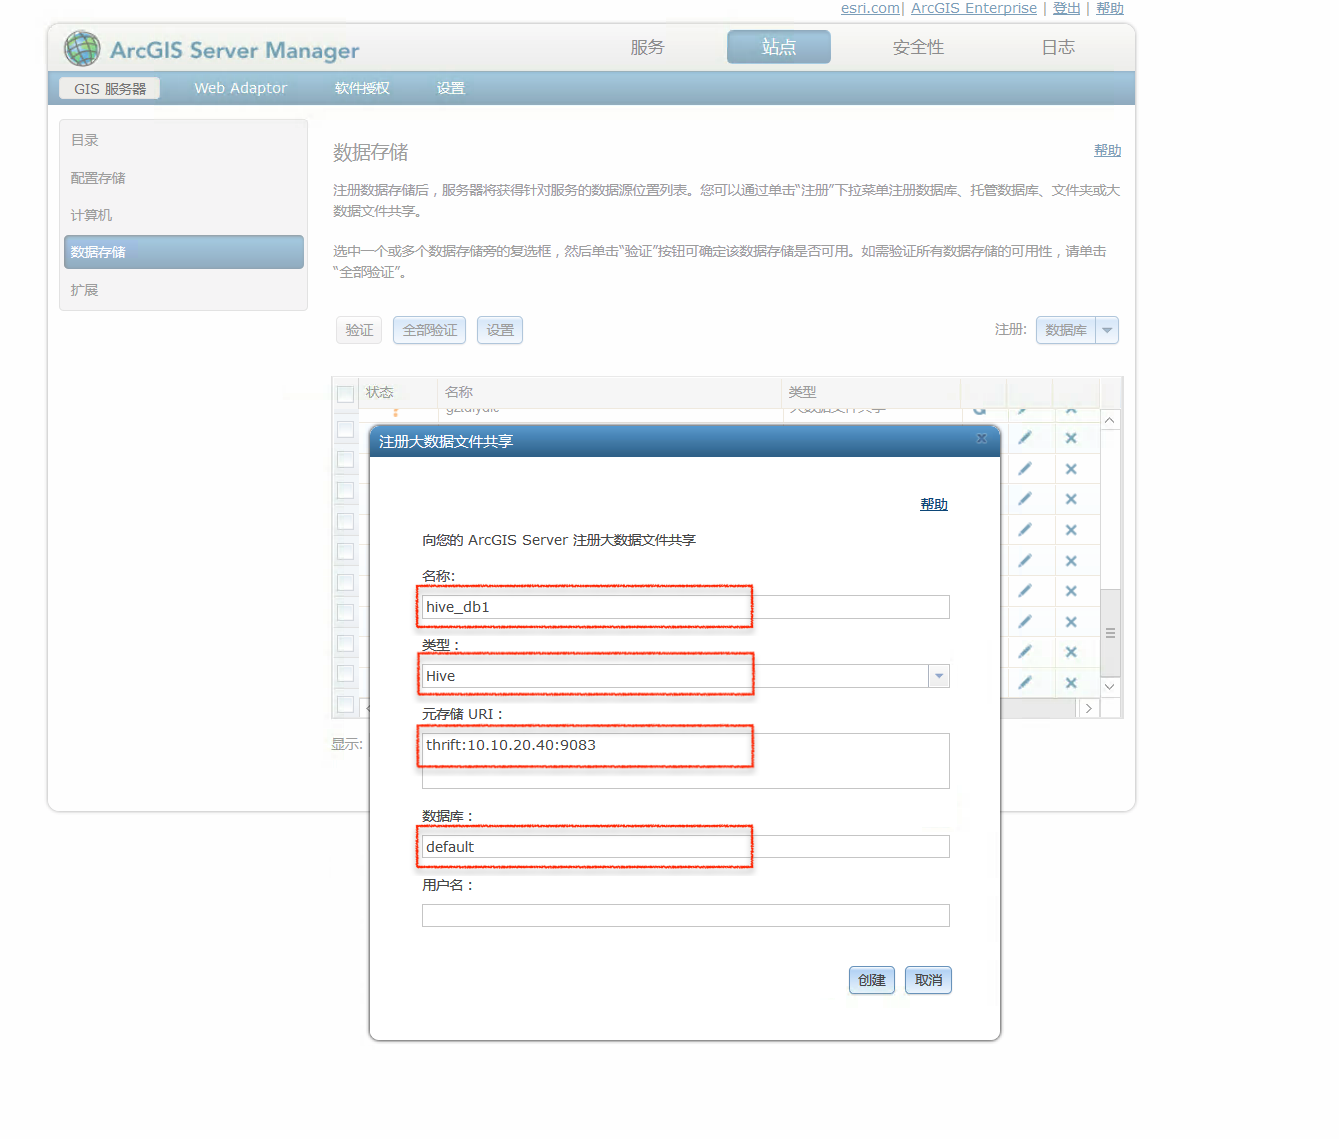Edit the first fully visible data store row (pencil icon)
The width and height of the screenshot is (1339, 1139).
(1025, 438)
